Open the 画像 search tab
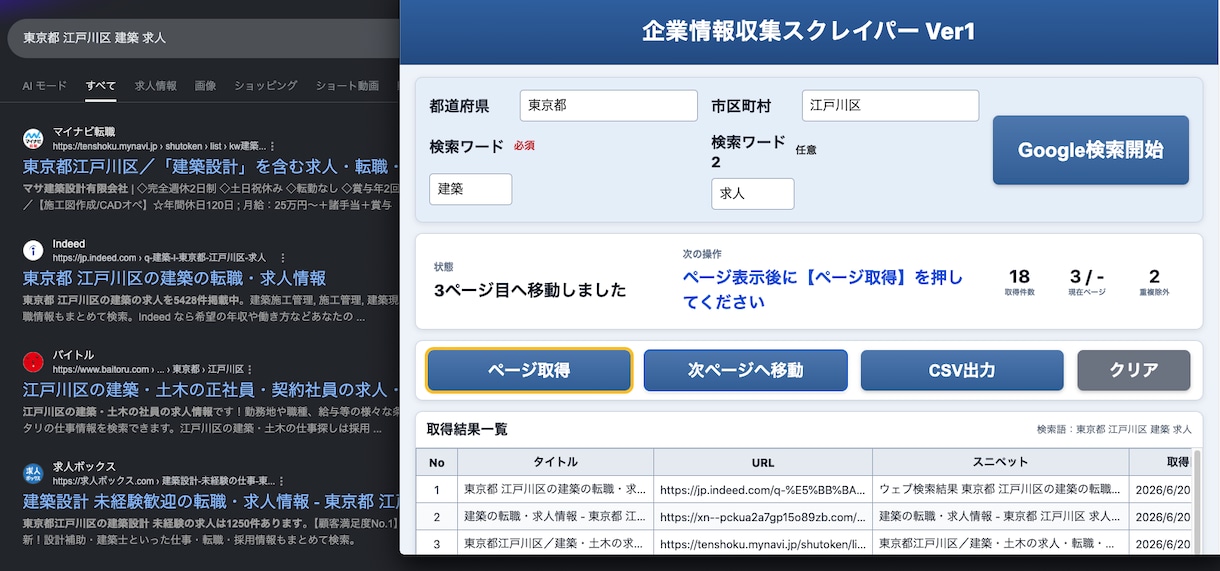 tap(205, 86)
